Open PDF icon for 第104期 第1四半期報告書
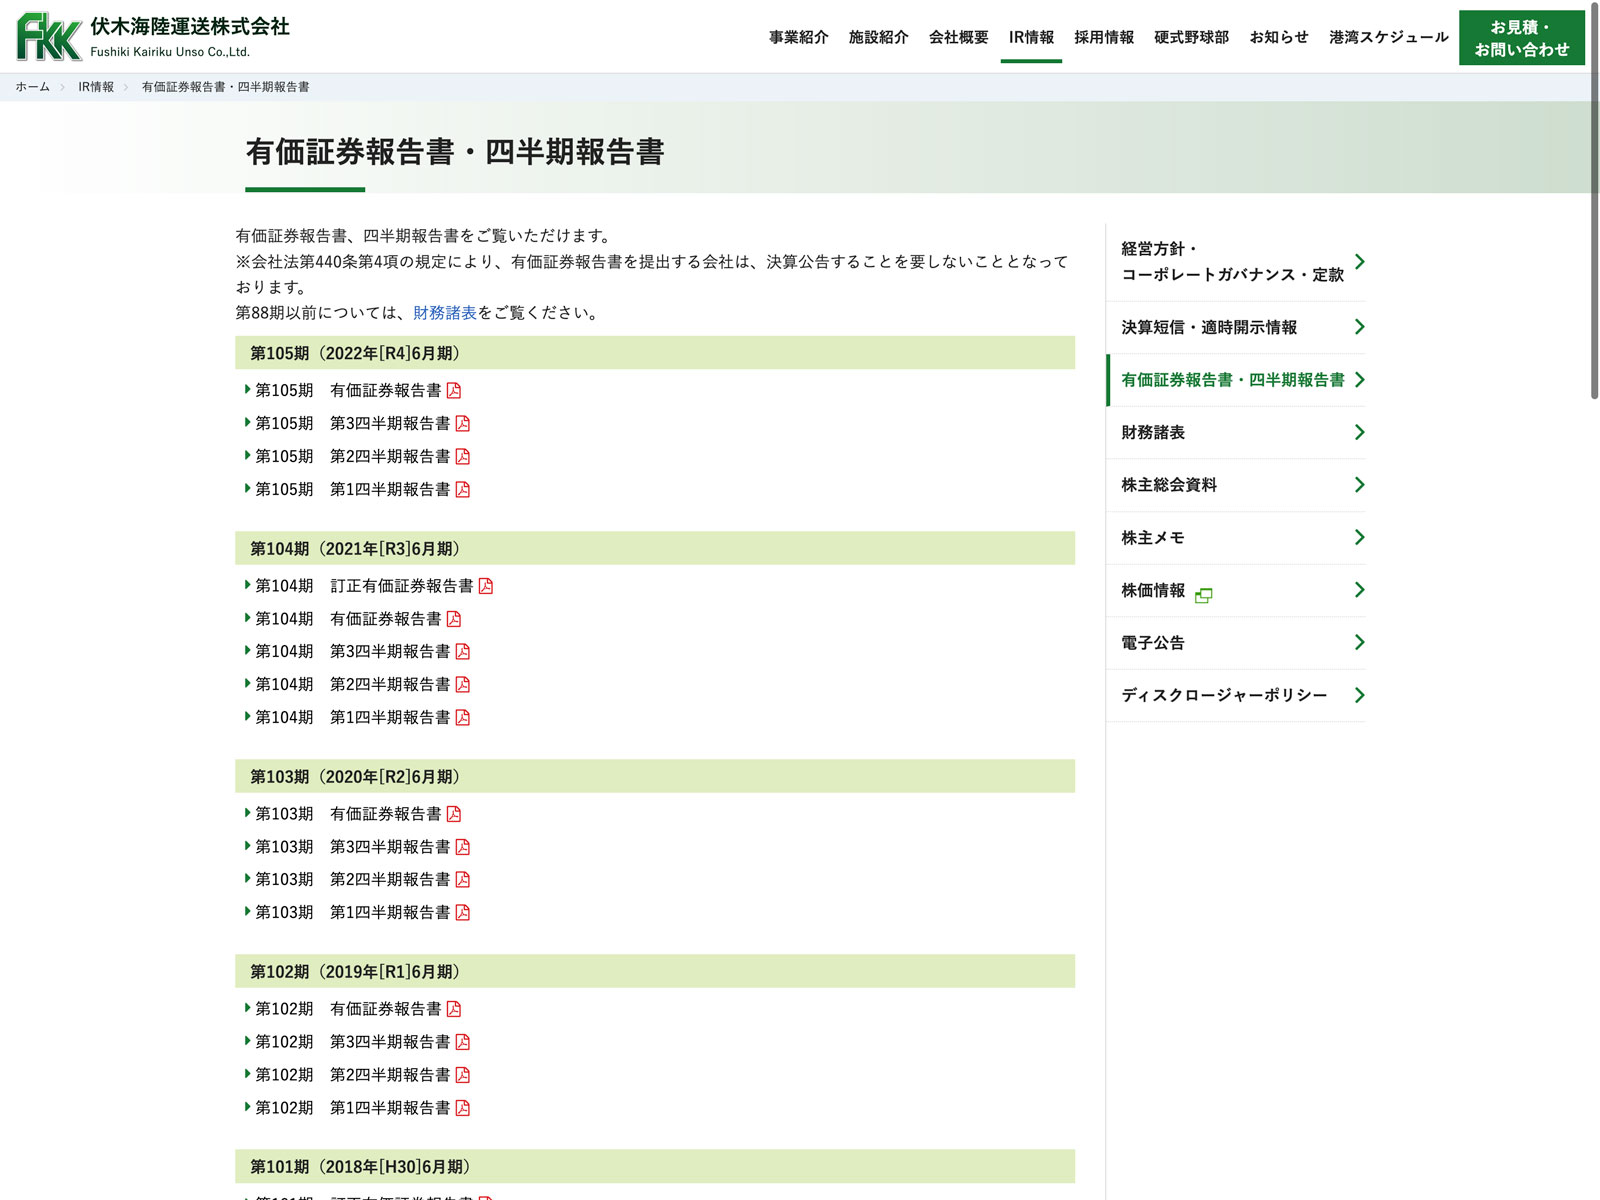This screenshot has width=1600, height=1200. (463, 718)
